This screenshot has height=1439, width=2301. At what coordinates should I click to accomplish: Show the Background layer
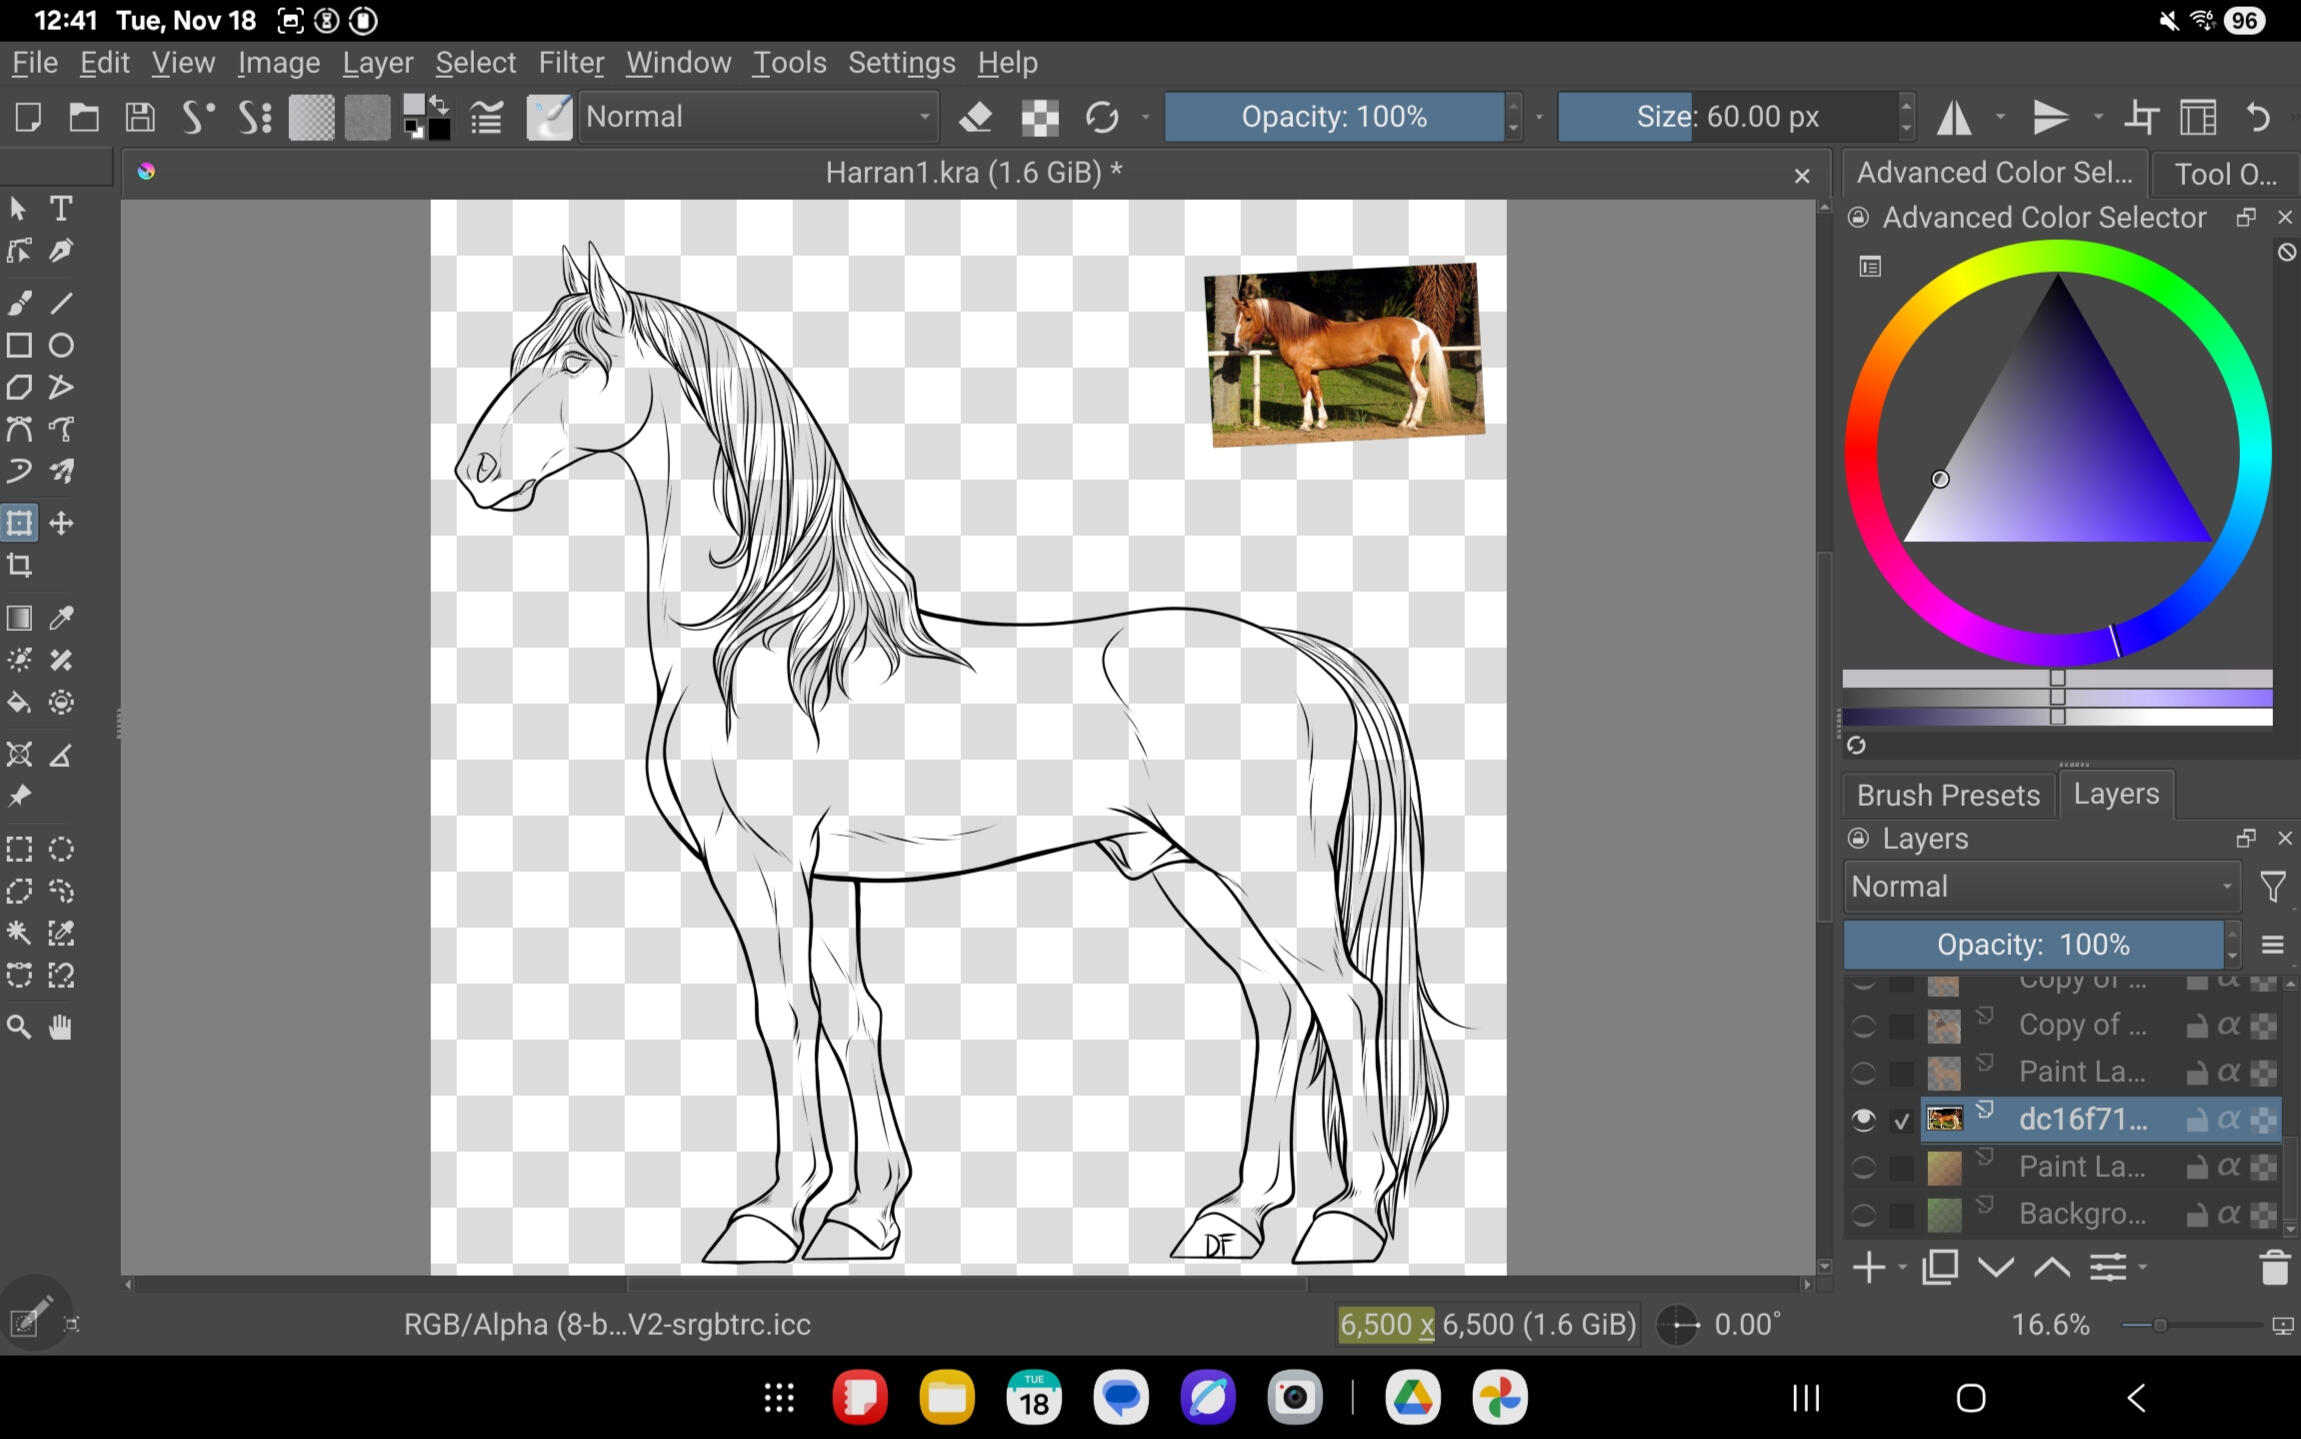1863,1215
